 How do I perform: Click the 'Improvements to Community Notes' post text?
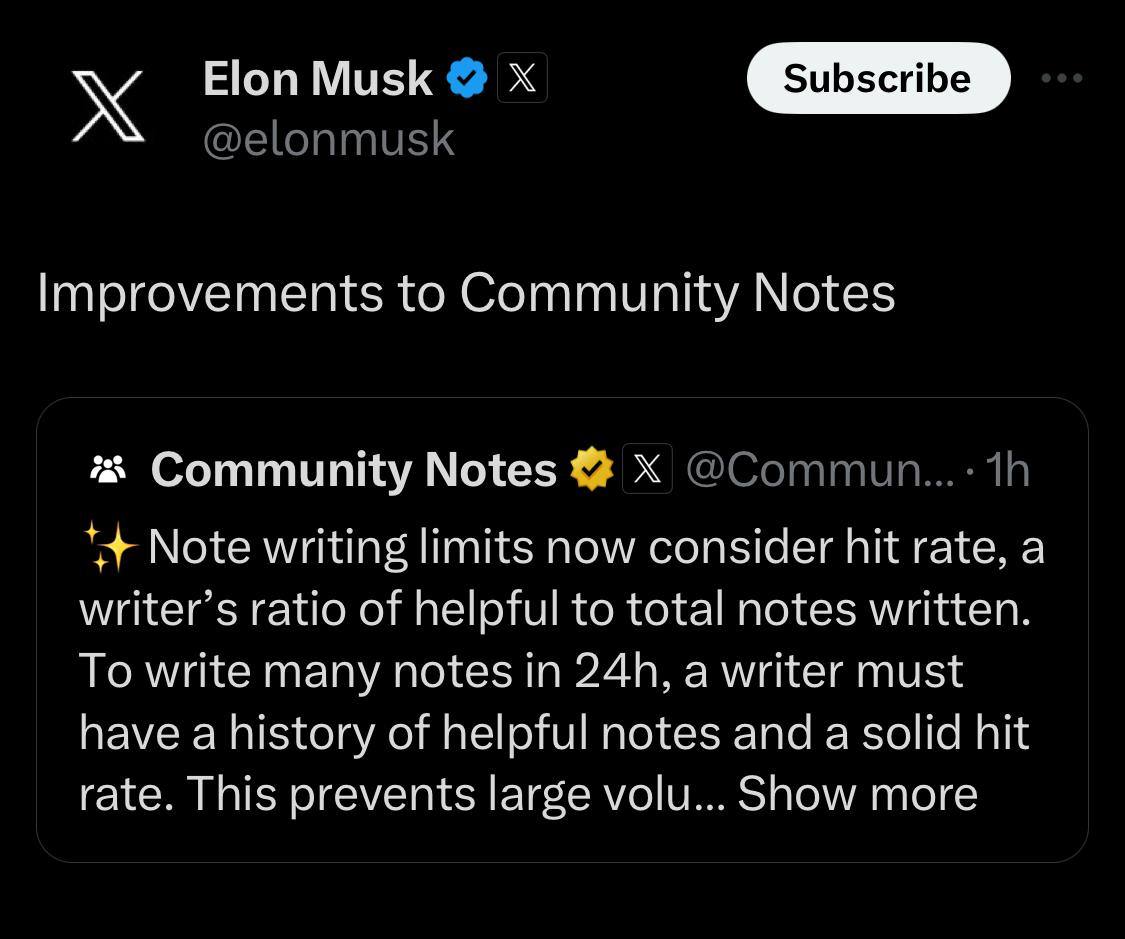[x=466, y=293]
